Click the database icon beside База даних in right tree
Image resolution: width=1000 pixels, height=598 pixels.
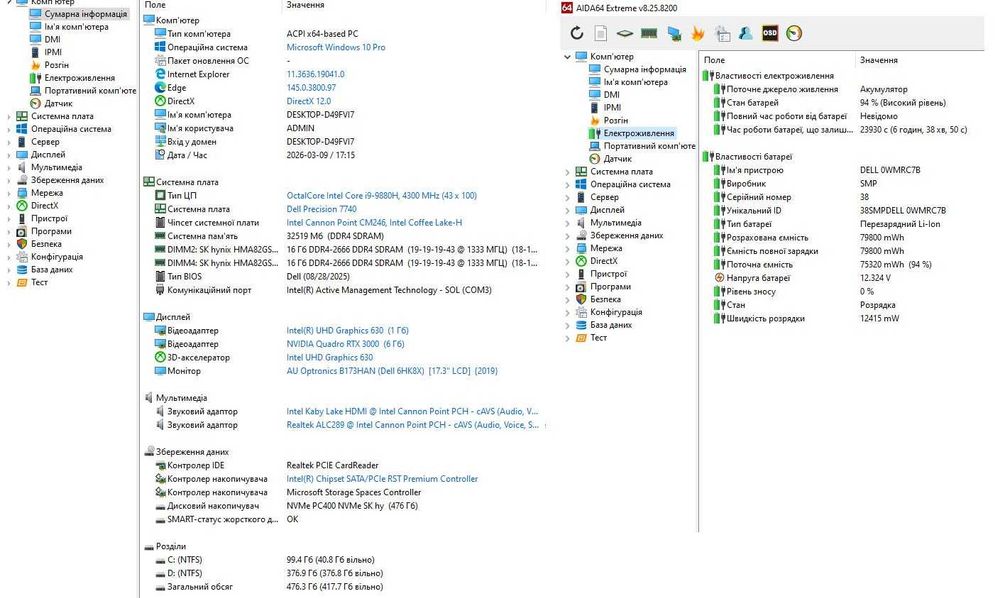point(581,325)
